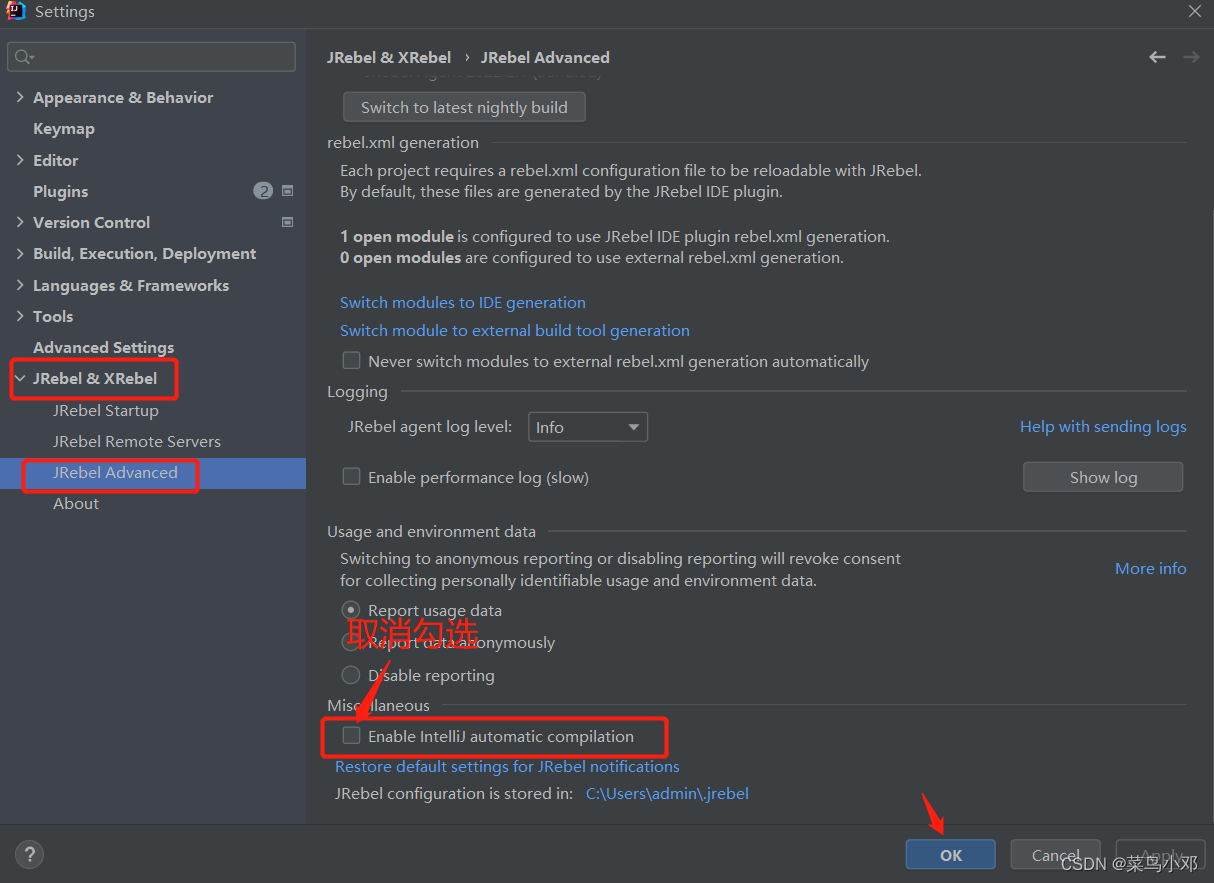
Task: Open the Help with sending logs link
Action: tap(1103, 426)
